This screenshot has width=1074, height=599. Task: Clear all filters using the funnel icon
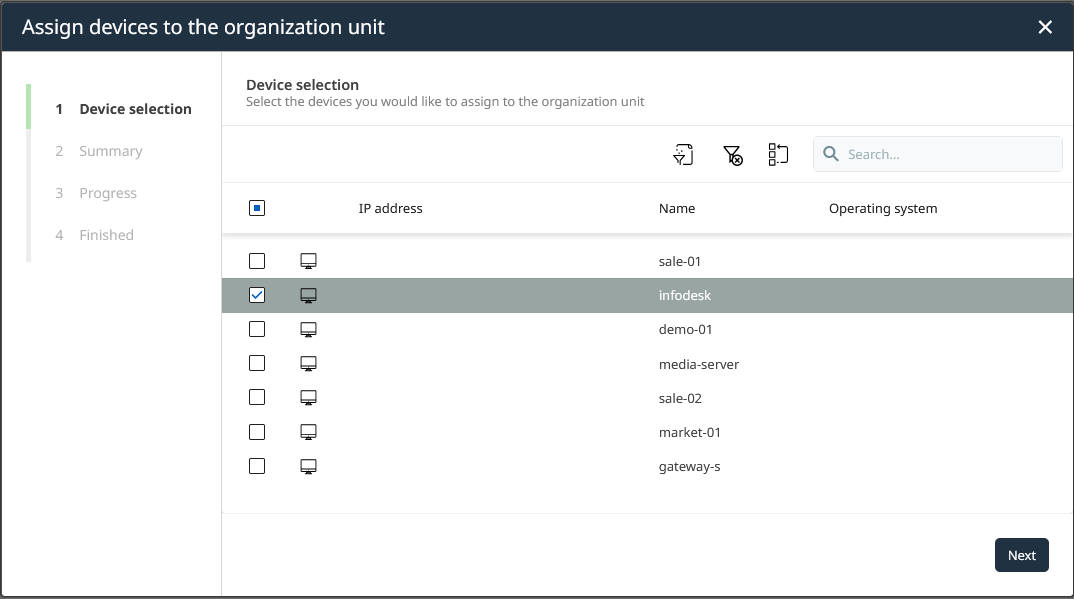(732, 154)
